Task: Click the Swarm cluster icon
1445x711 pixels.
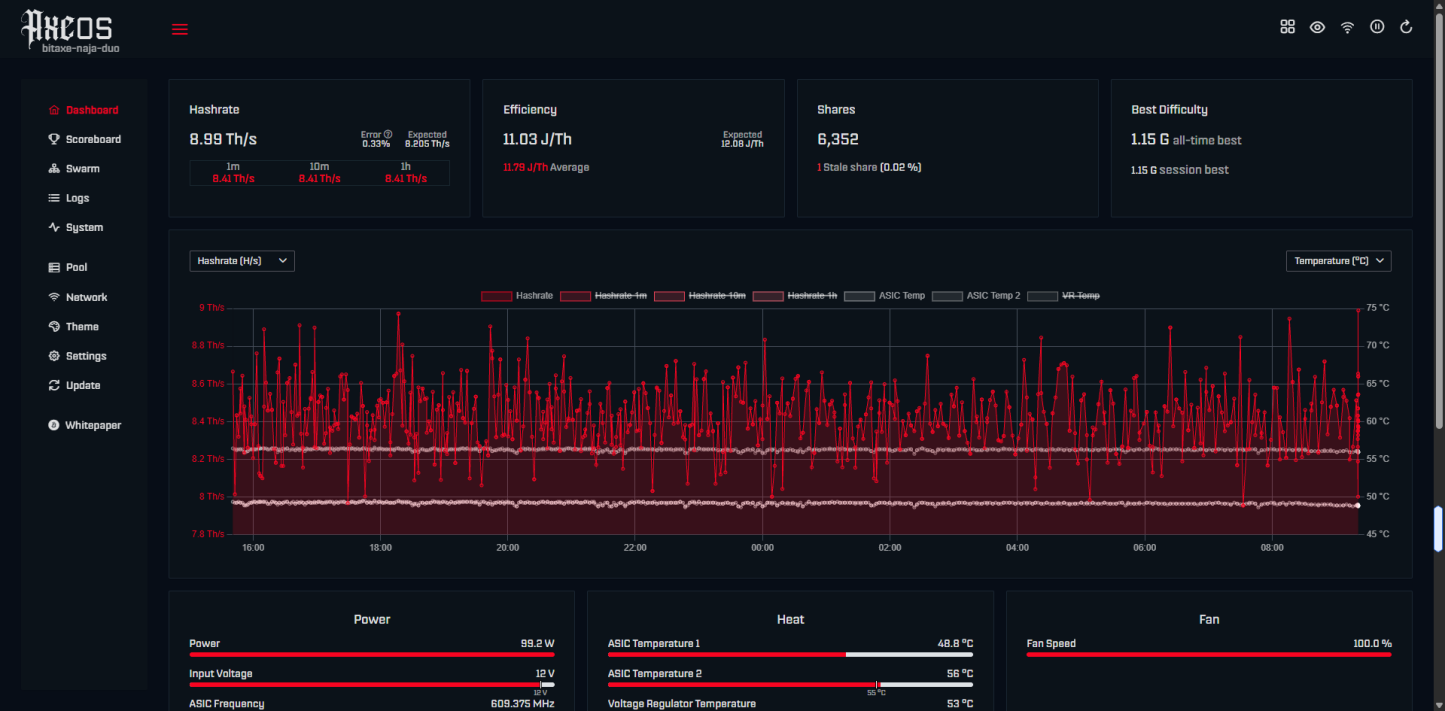Action: (x=54, y=169)
